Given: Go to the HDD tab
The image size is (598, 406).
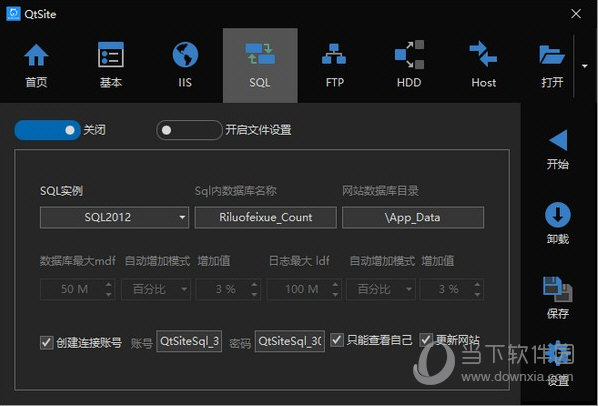Looking at the screenshot, I should click(x=409, y=65).
